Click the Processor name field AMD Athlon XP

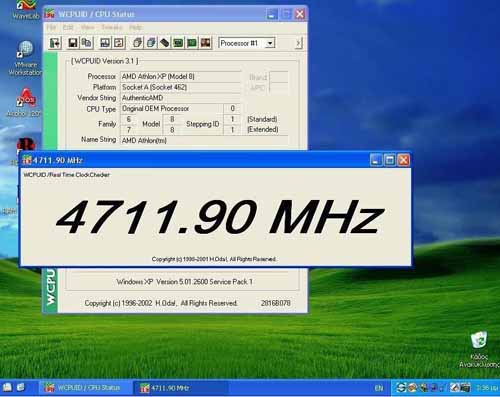pos(180,77)
